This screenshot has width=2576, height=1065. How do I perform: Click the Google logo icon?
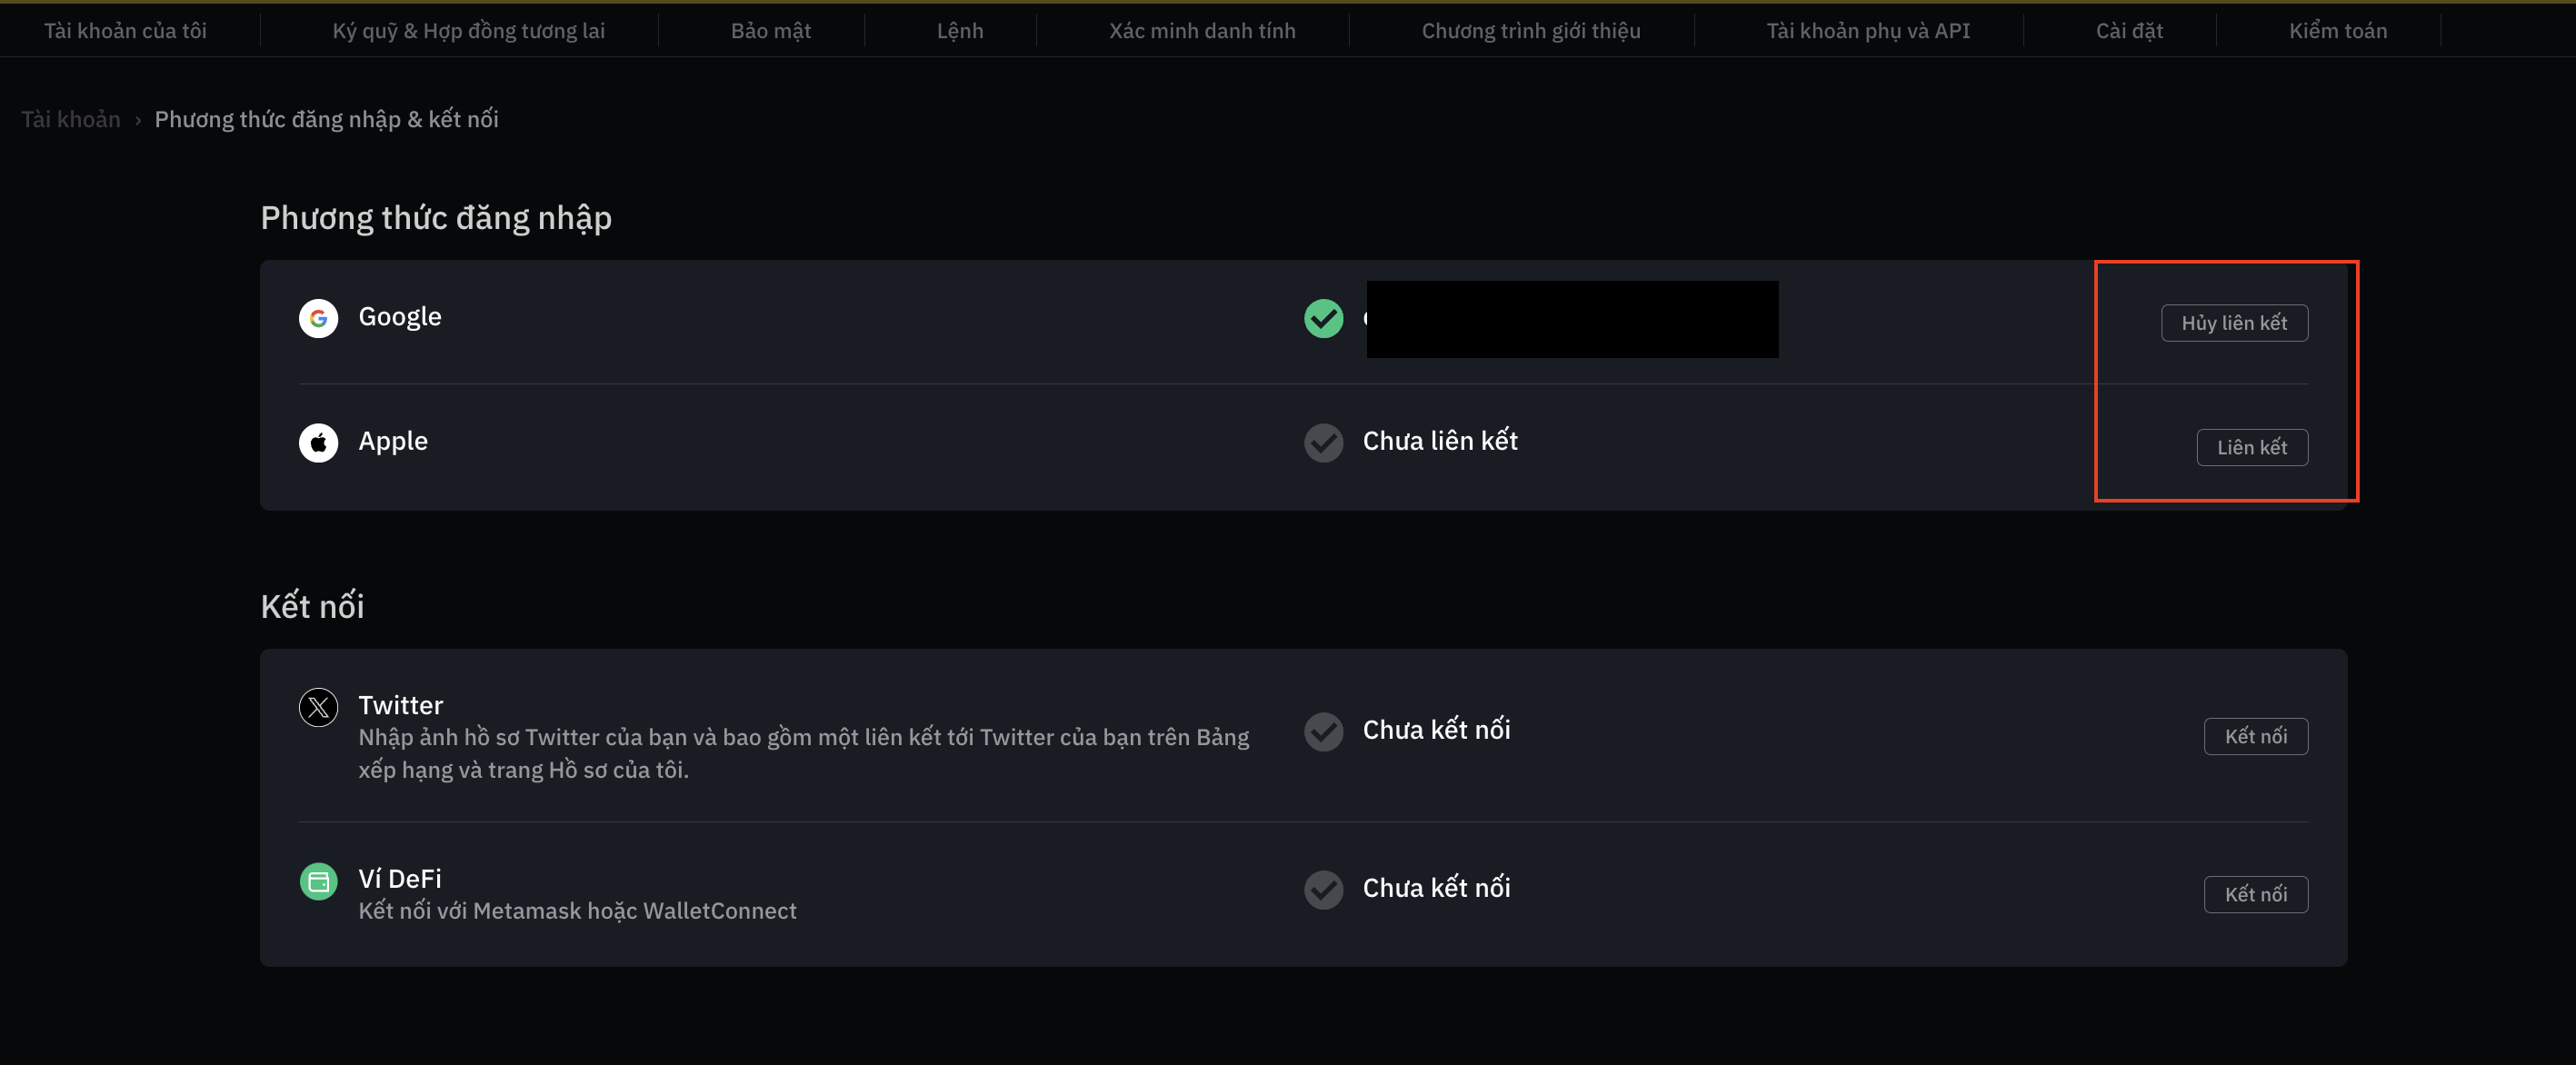[318, 318]
